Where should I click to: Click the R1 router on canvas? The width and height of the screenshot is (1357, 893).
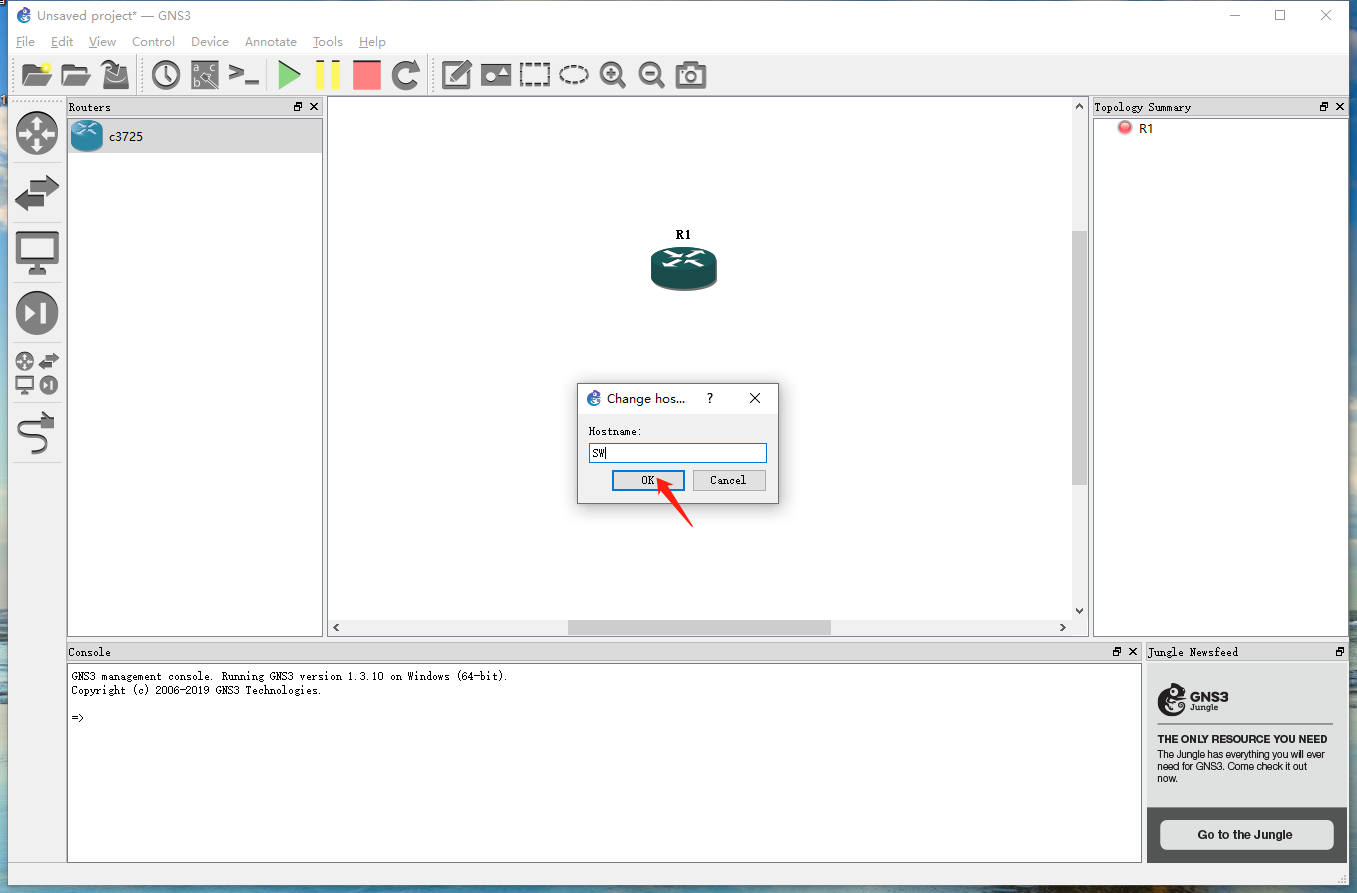click(x=684, y=268)
